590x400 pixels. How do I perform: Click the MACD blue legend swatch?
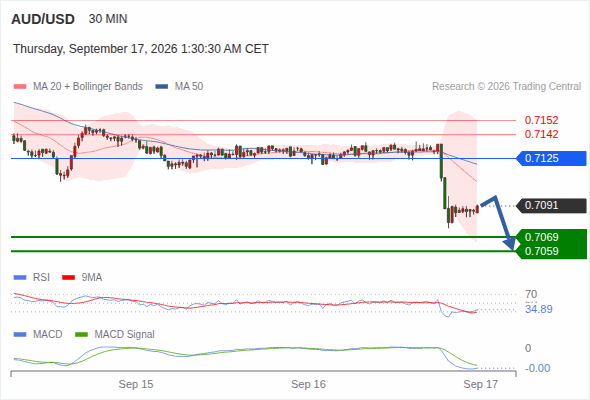point(20,335)
